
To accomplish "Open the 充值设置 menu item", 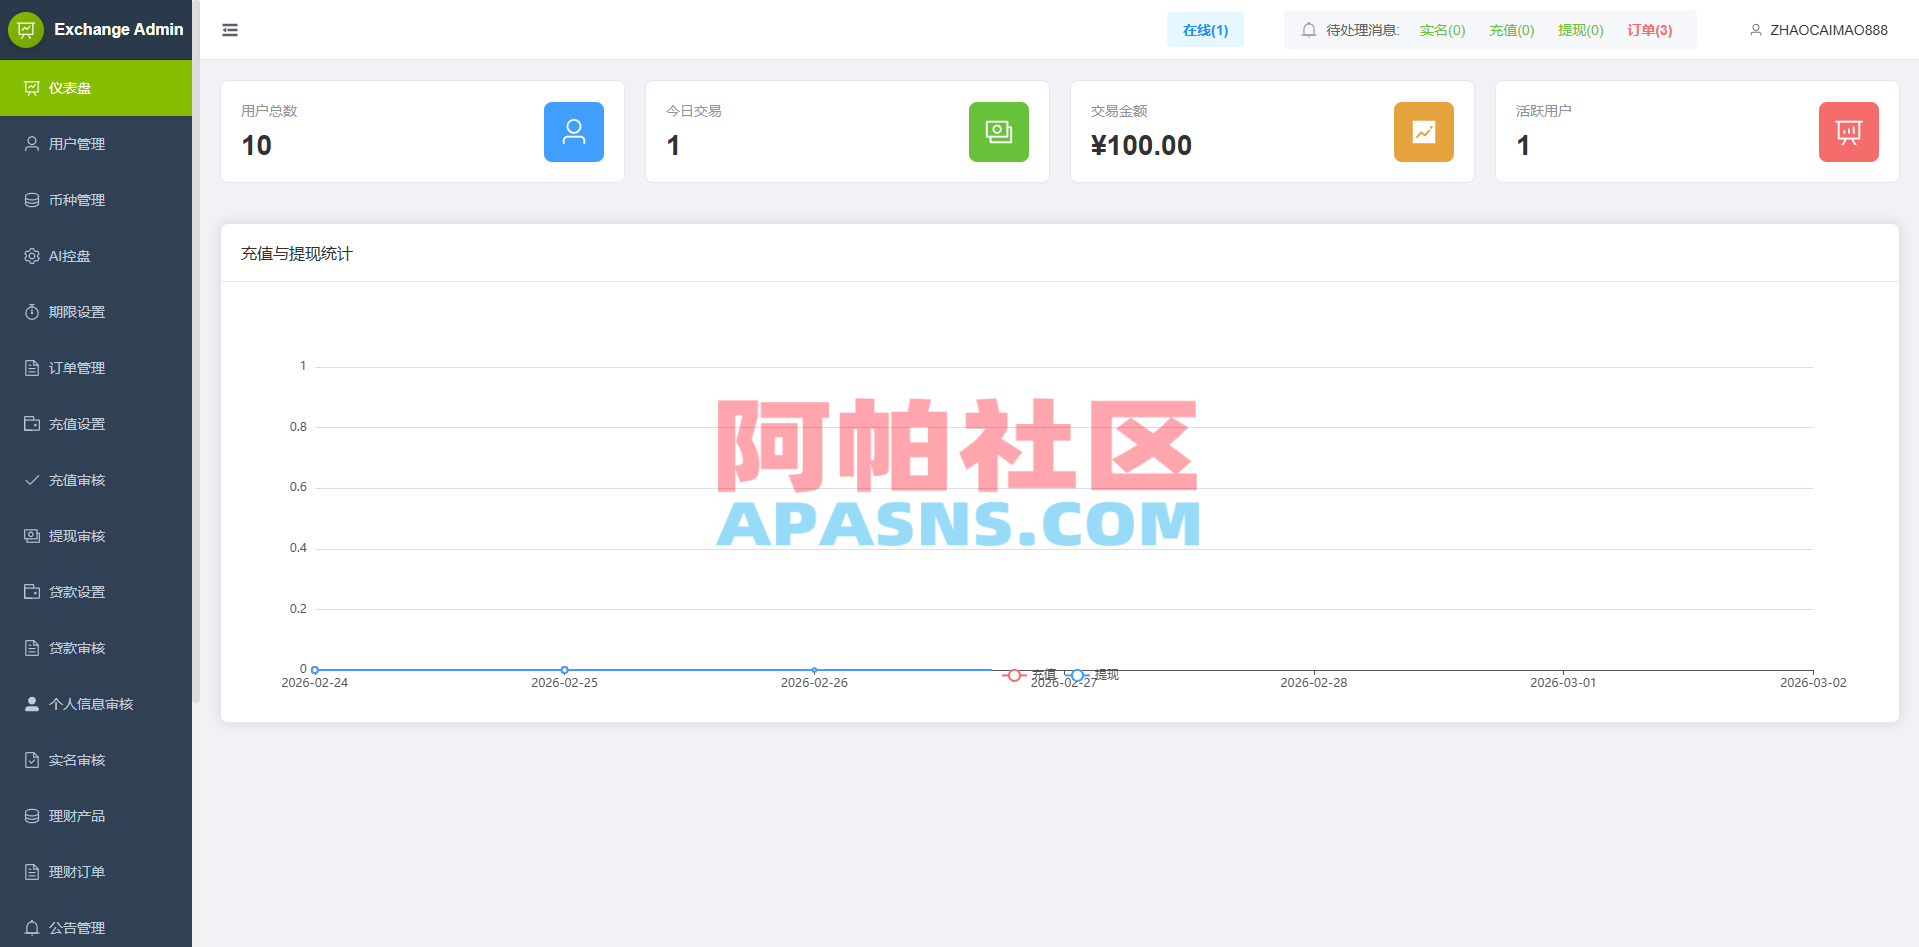I will tap(96, 424).
